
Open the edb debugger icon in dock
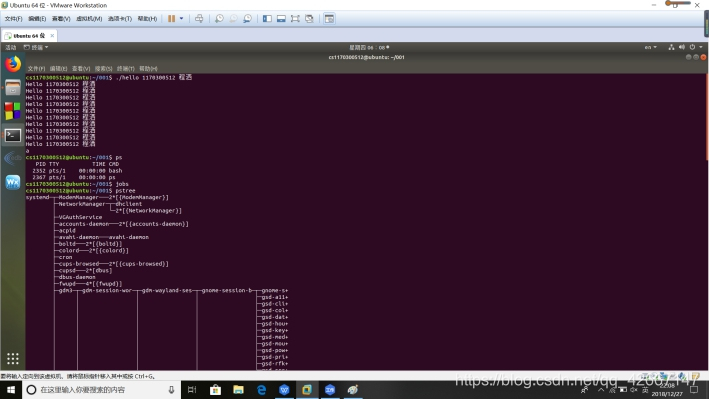[13, 158]
